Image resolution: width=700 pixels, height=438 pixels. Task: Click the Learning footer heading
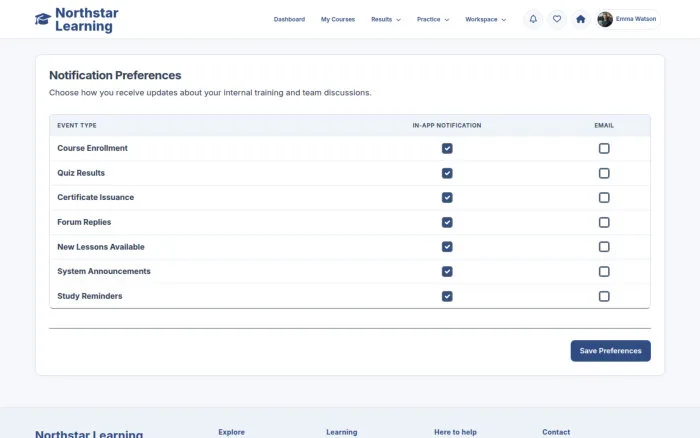[x=342, y=432]
